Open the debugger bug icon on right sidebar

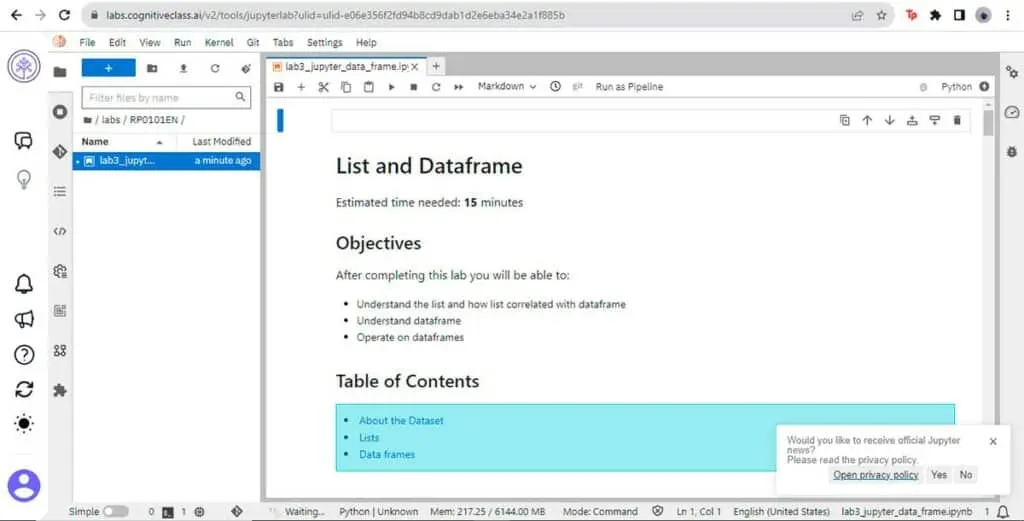pos(1012,151)
